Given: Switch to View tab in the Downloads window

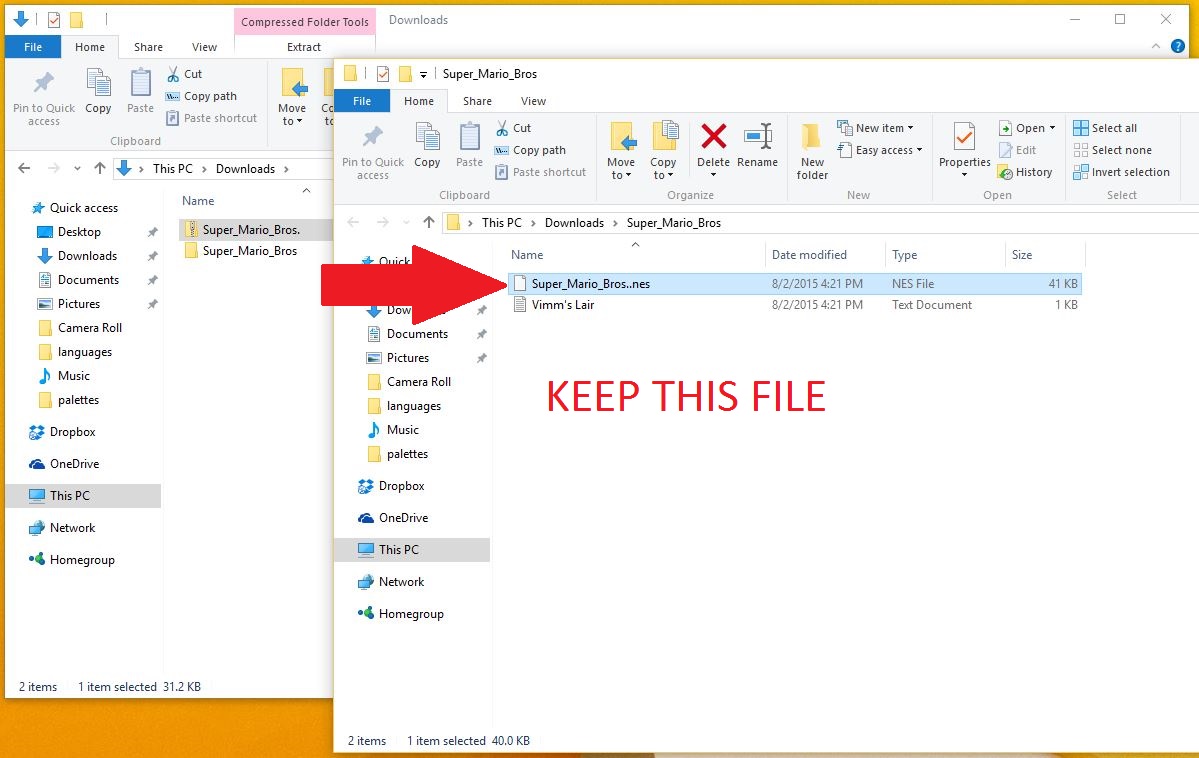Looking at the screenshot, I should pos(204,47).
